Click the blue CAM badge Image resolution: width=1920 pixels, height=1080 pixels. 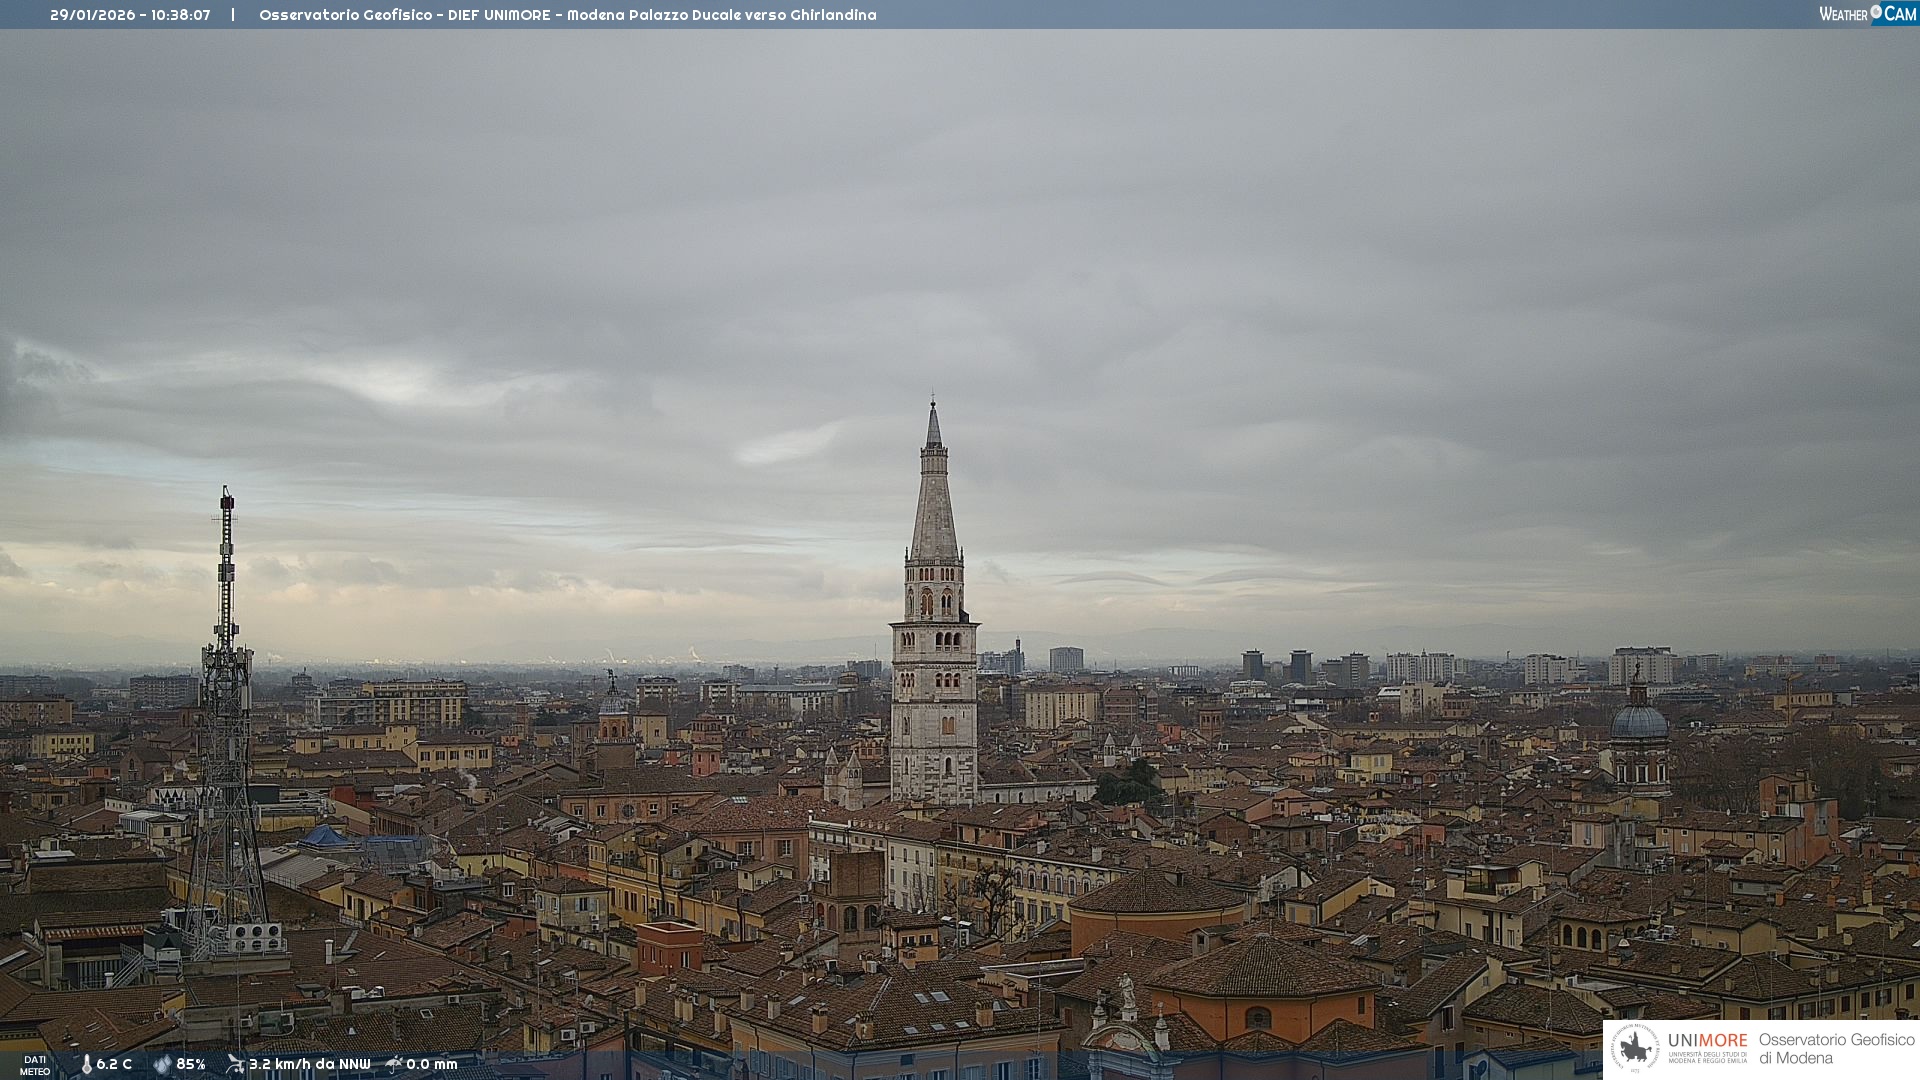(x=1900, y=14)
